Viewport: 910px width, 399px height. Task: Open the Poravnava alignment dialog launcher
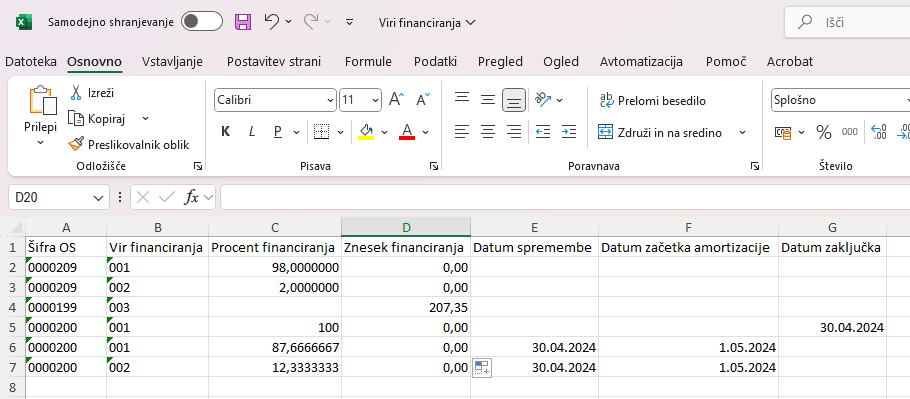[754, 166]
